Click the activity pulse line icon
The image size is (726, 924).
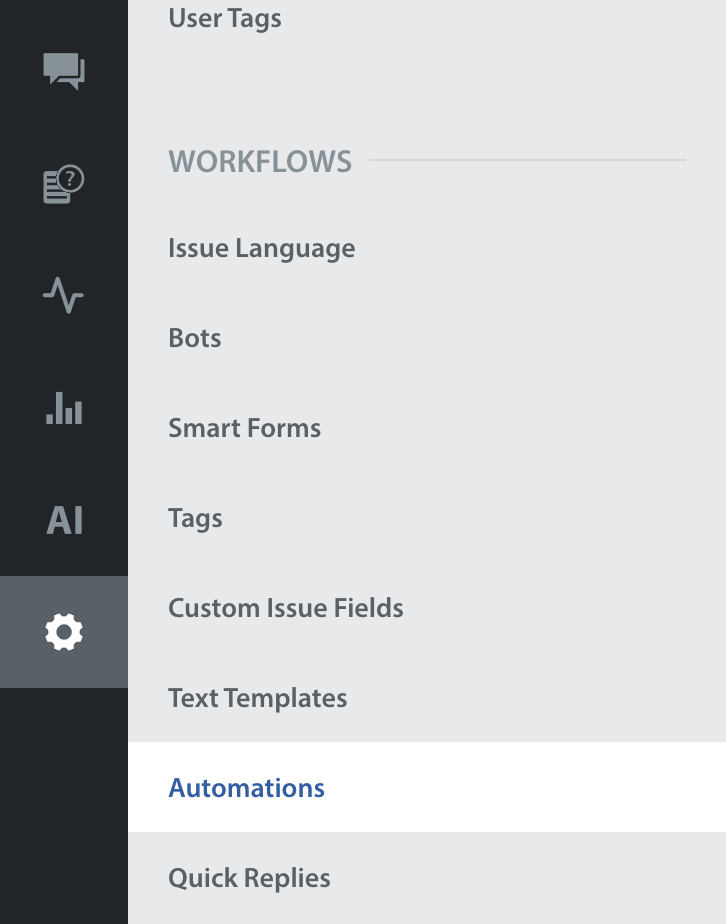click(64, 296)
